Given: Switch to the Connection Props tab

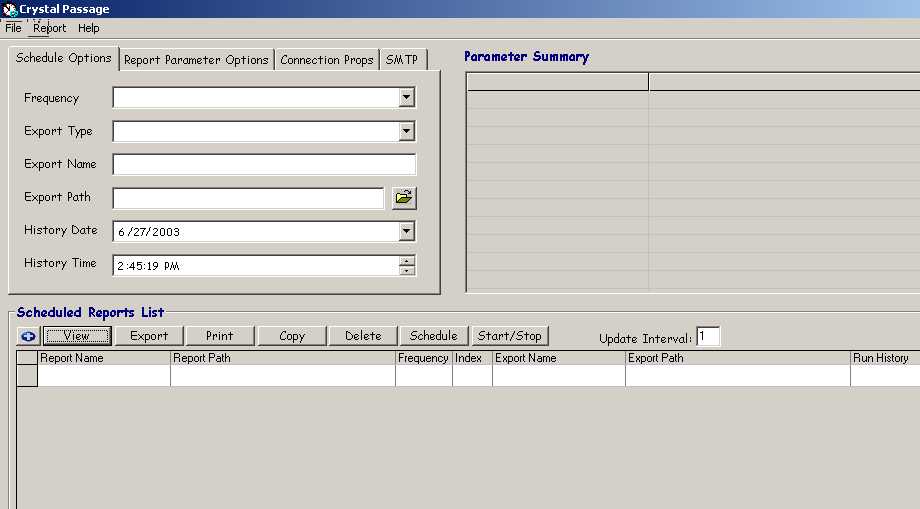Looking at the screenshot, I should click(327, 60).
